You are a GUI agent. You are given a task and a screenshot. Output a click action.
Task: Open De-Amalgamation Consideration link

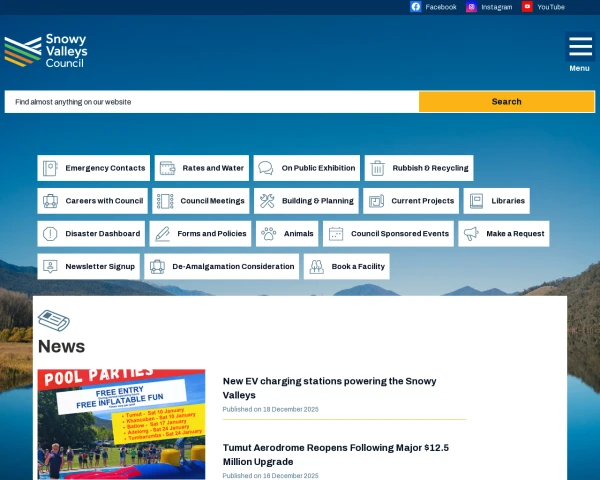[x=222, y=267]
